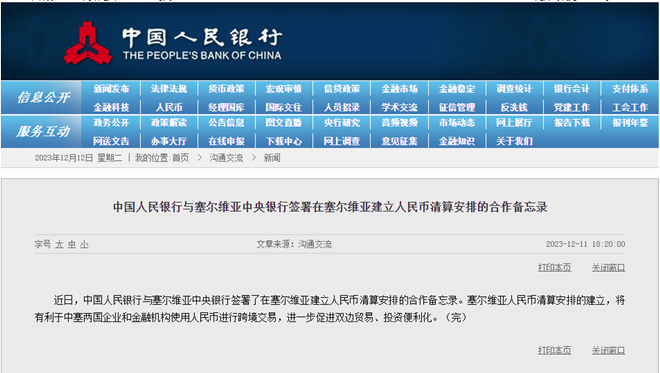Image resolution: width=660 pixels, height=373 pixels.
Task: Click the 信息公开 section header
Action: pos(43,98)
